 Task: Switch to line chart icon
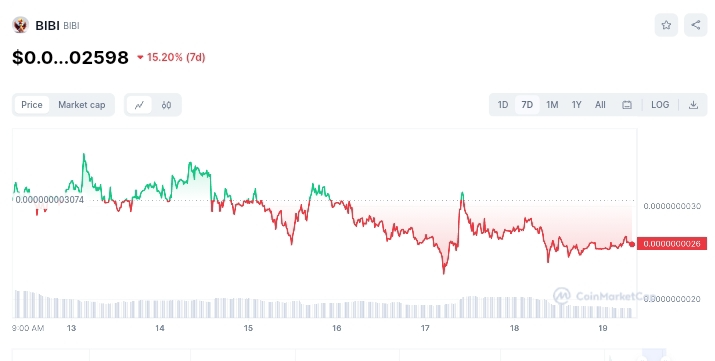pyautogui.click(x=139, y=105)
